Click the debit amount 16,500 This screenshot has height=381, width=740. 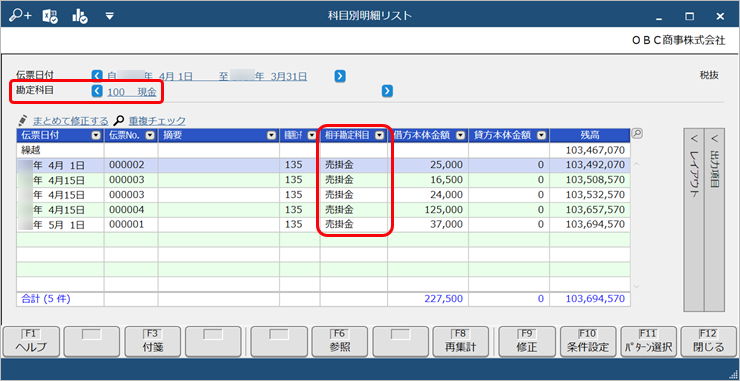click(446, 180)
